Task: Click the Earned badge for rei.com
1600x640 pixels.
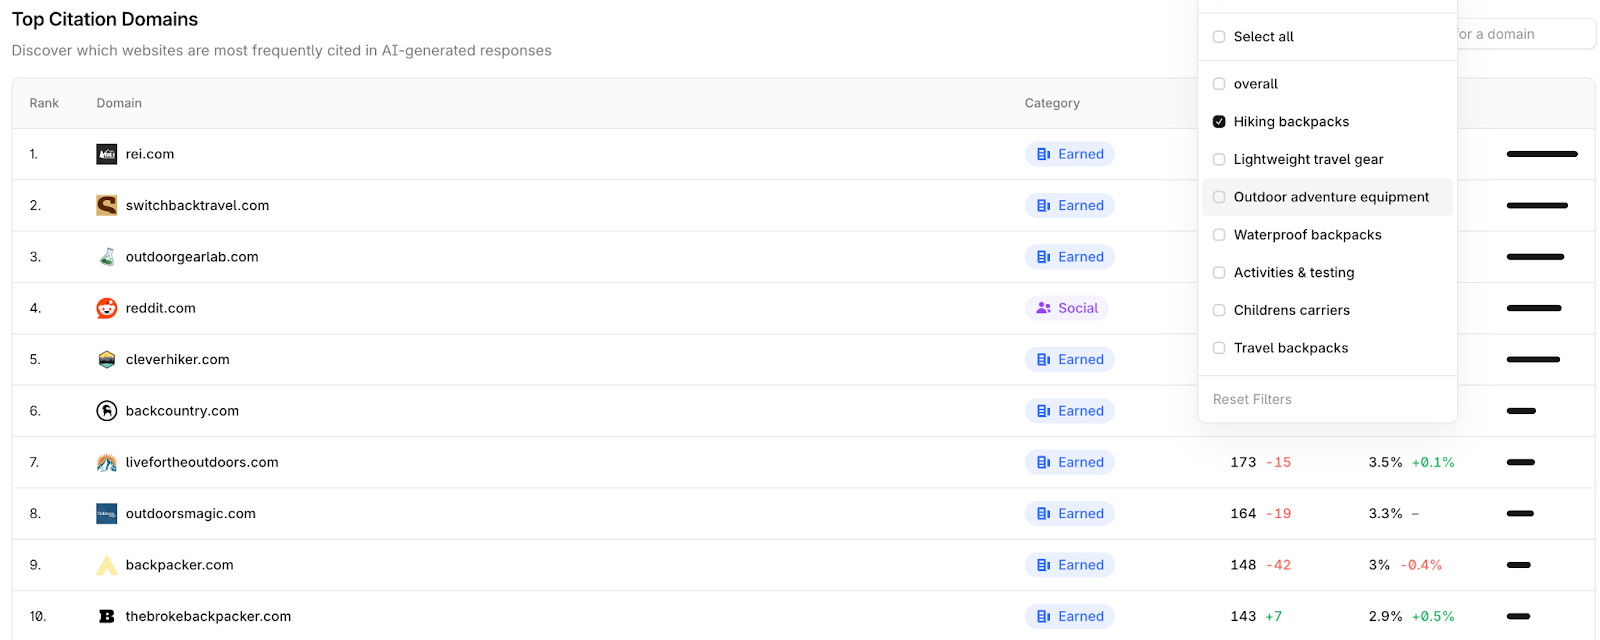Action: [1069, 154]
